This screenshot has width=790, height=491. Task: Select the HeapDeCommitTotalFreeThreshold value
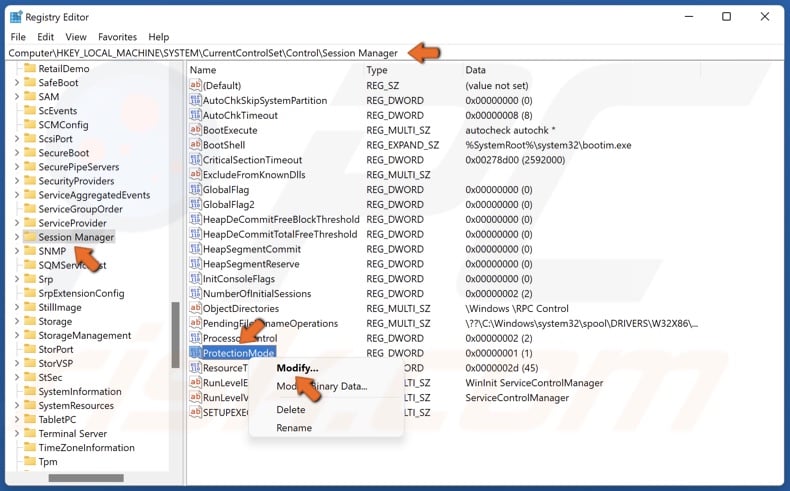280,234
